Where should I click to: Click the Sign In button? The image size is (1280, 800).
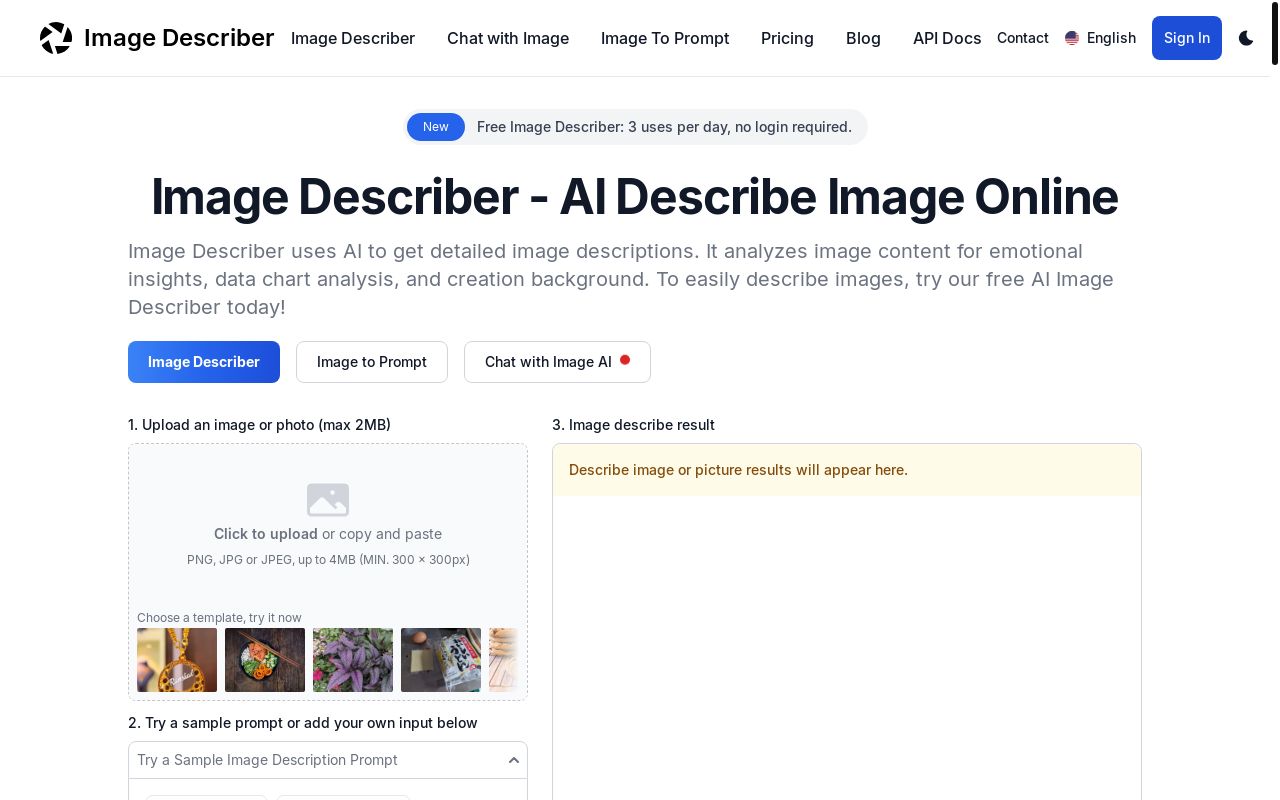coord(1186,38)
